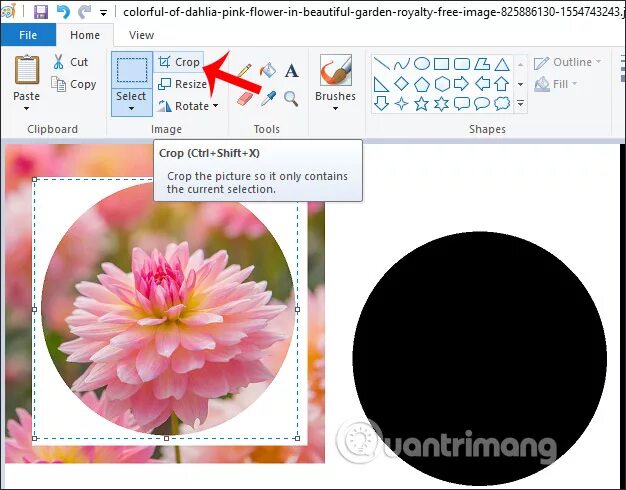Pick the Hexagon shape

(x=442, y=84)
